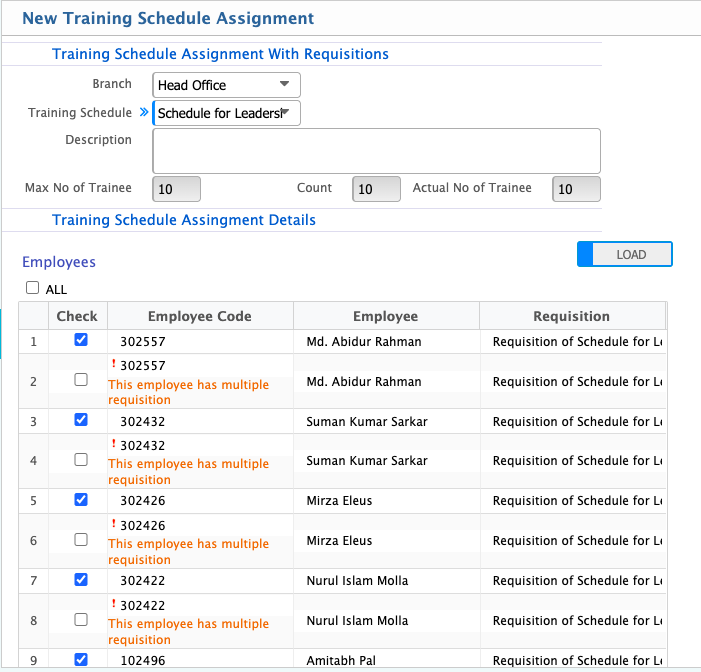701x672 pixels.
Task: Click the warning icon next to second 302426
Action: pos(114,524)
